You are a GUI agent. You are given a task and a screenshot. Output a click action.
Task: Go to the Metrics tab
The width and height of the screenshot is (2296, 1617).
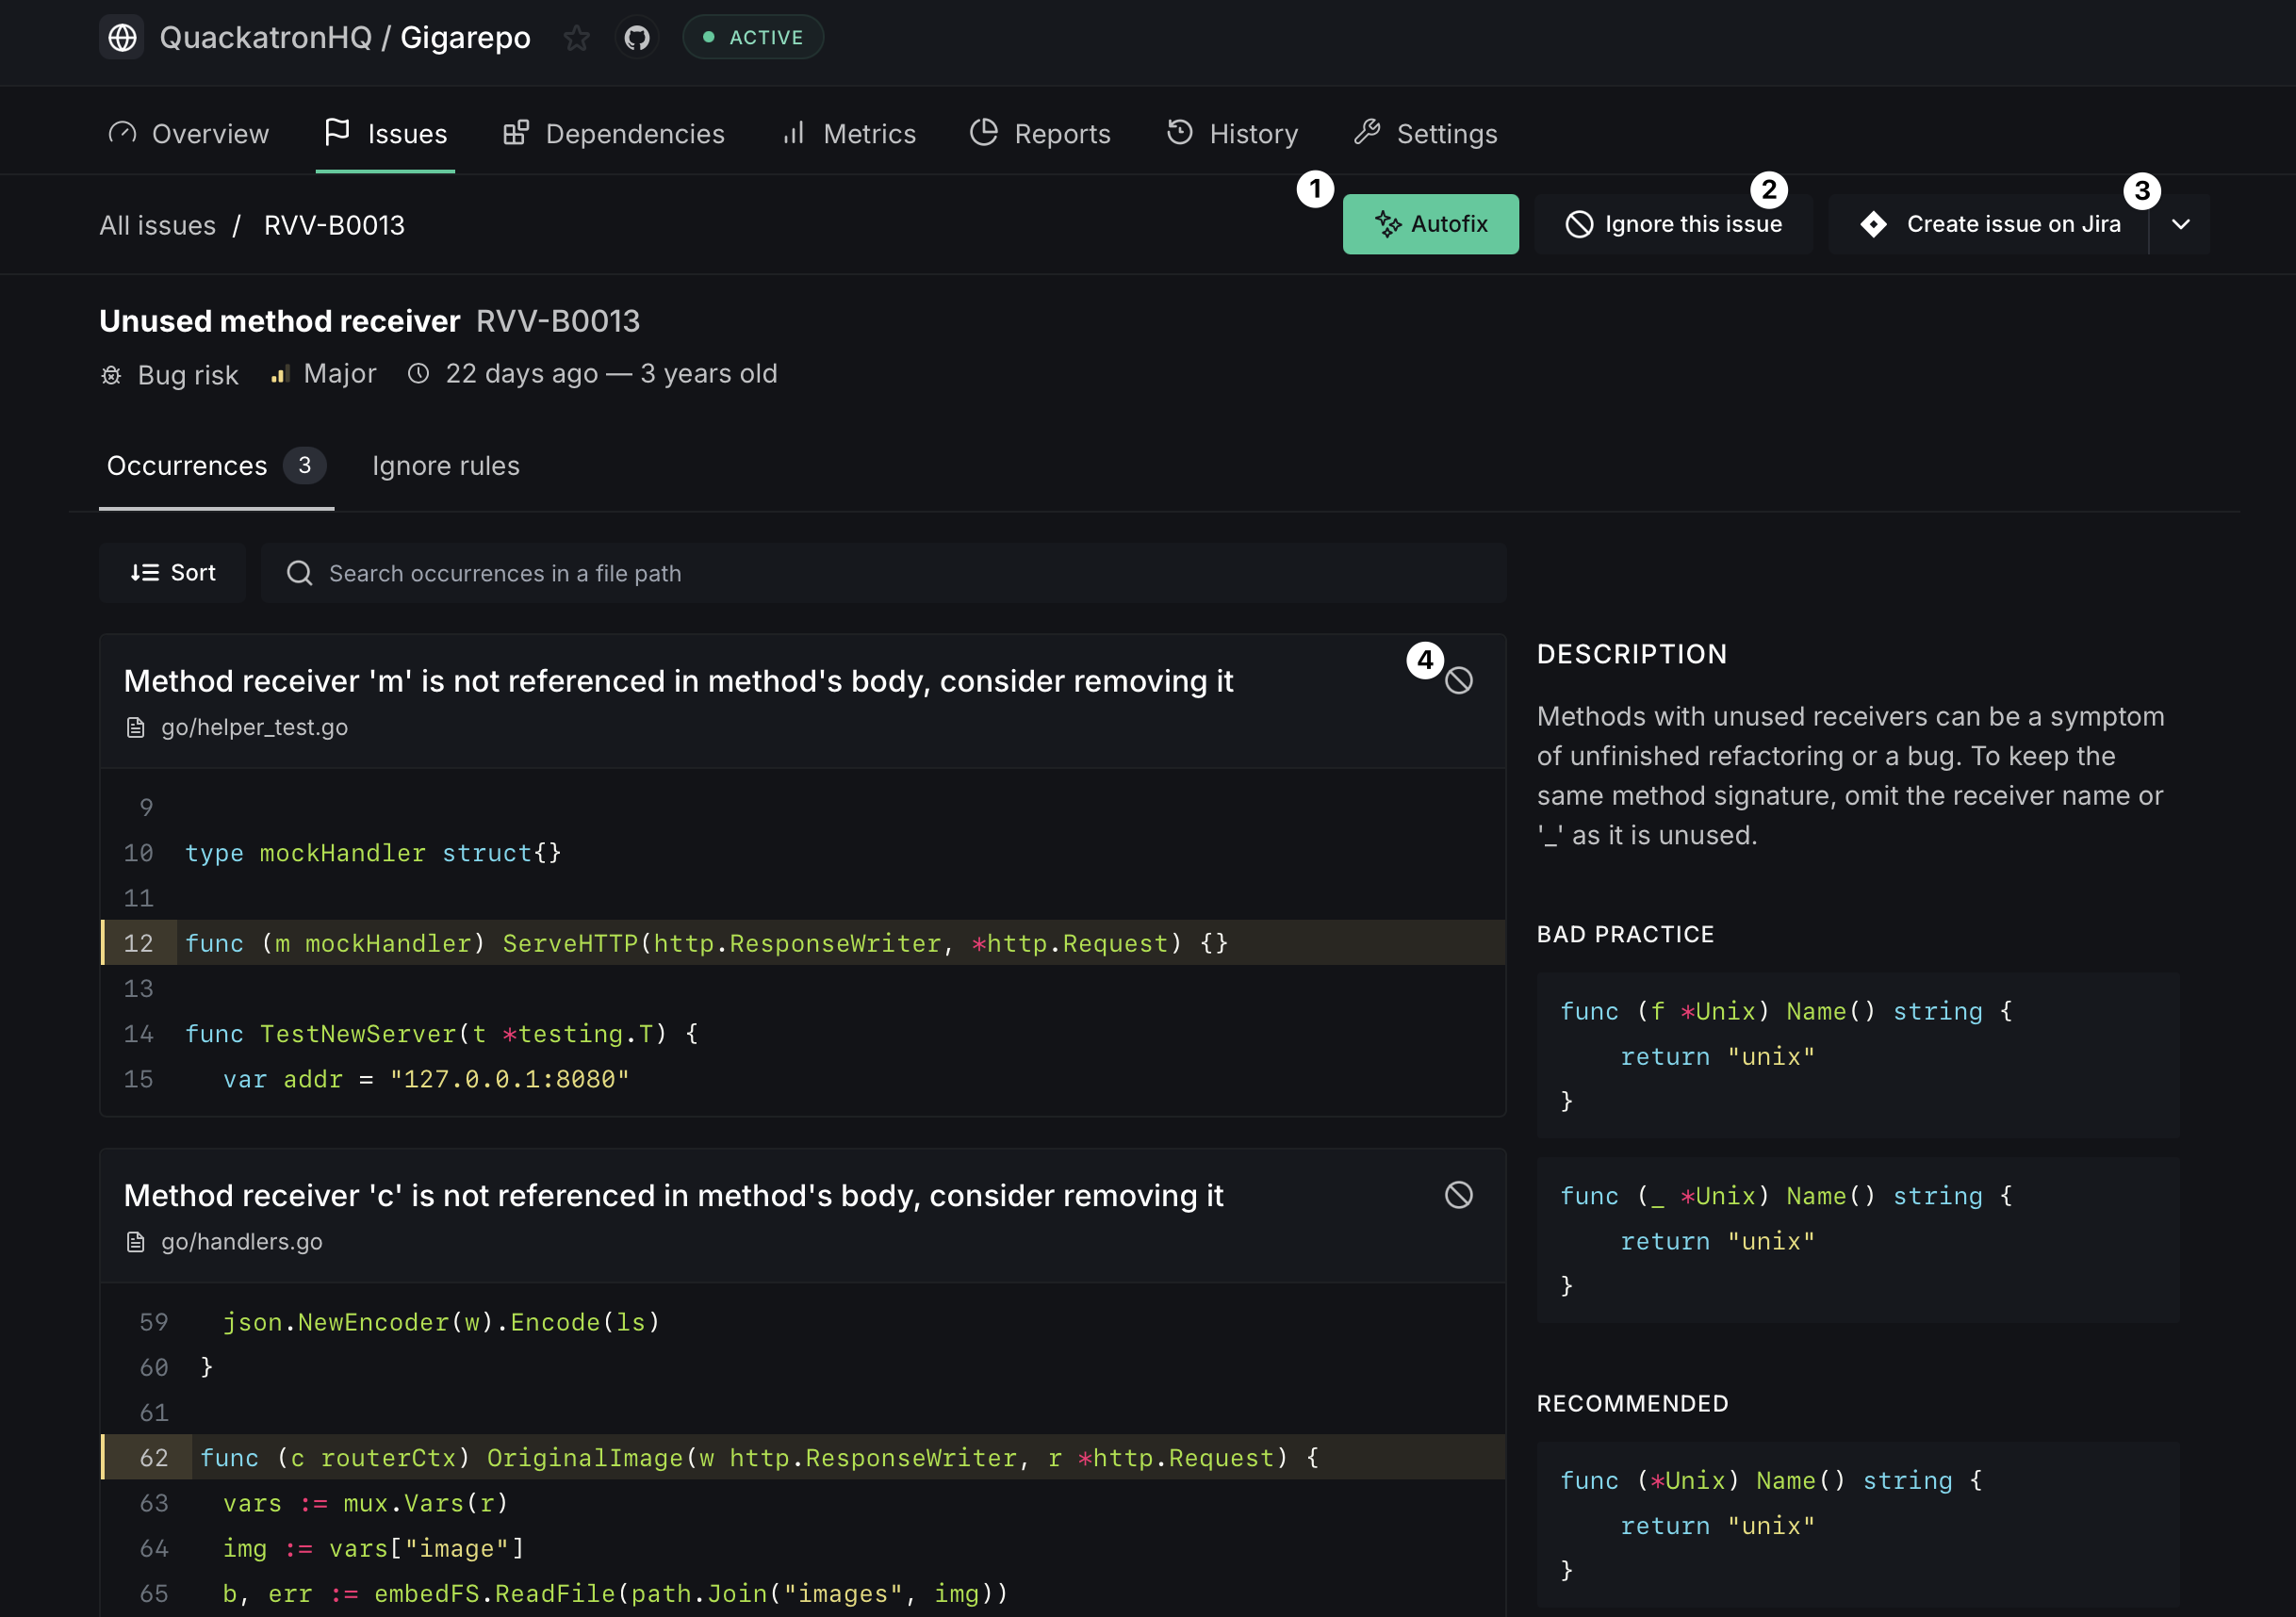click(x=848, y=134)
